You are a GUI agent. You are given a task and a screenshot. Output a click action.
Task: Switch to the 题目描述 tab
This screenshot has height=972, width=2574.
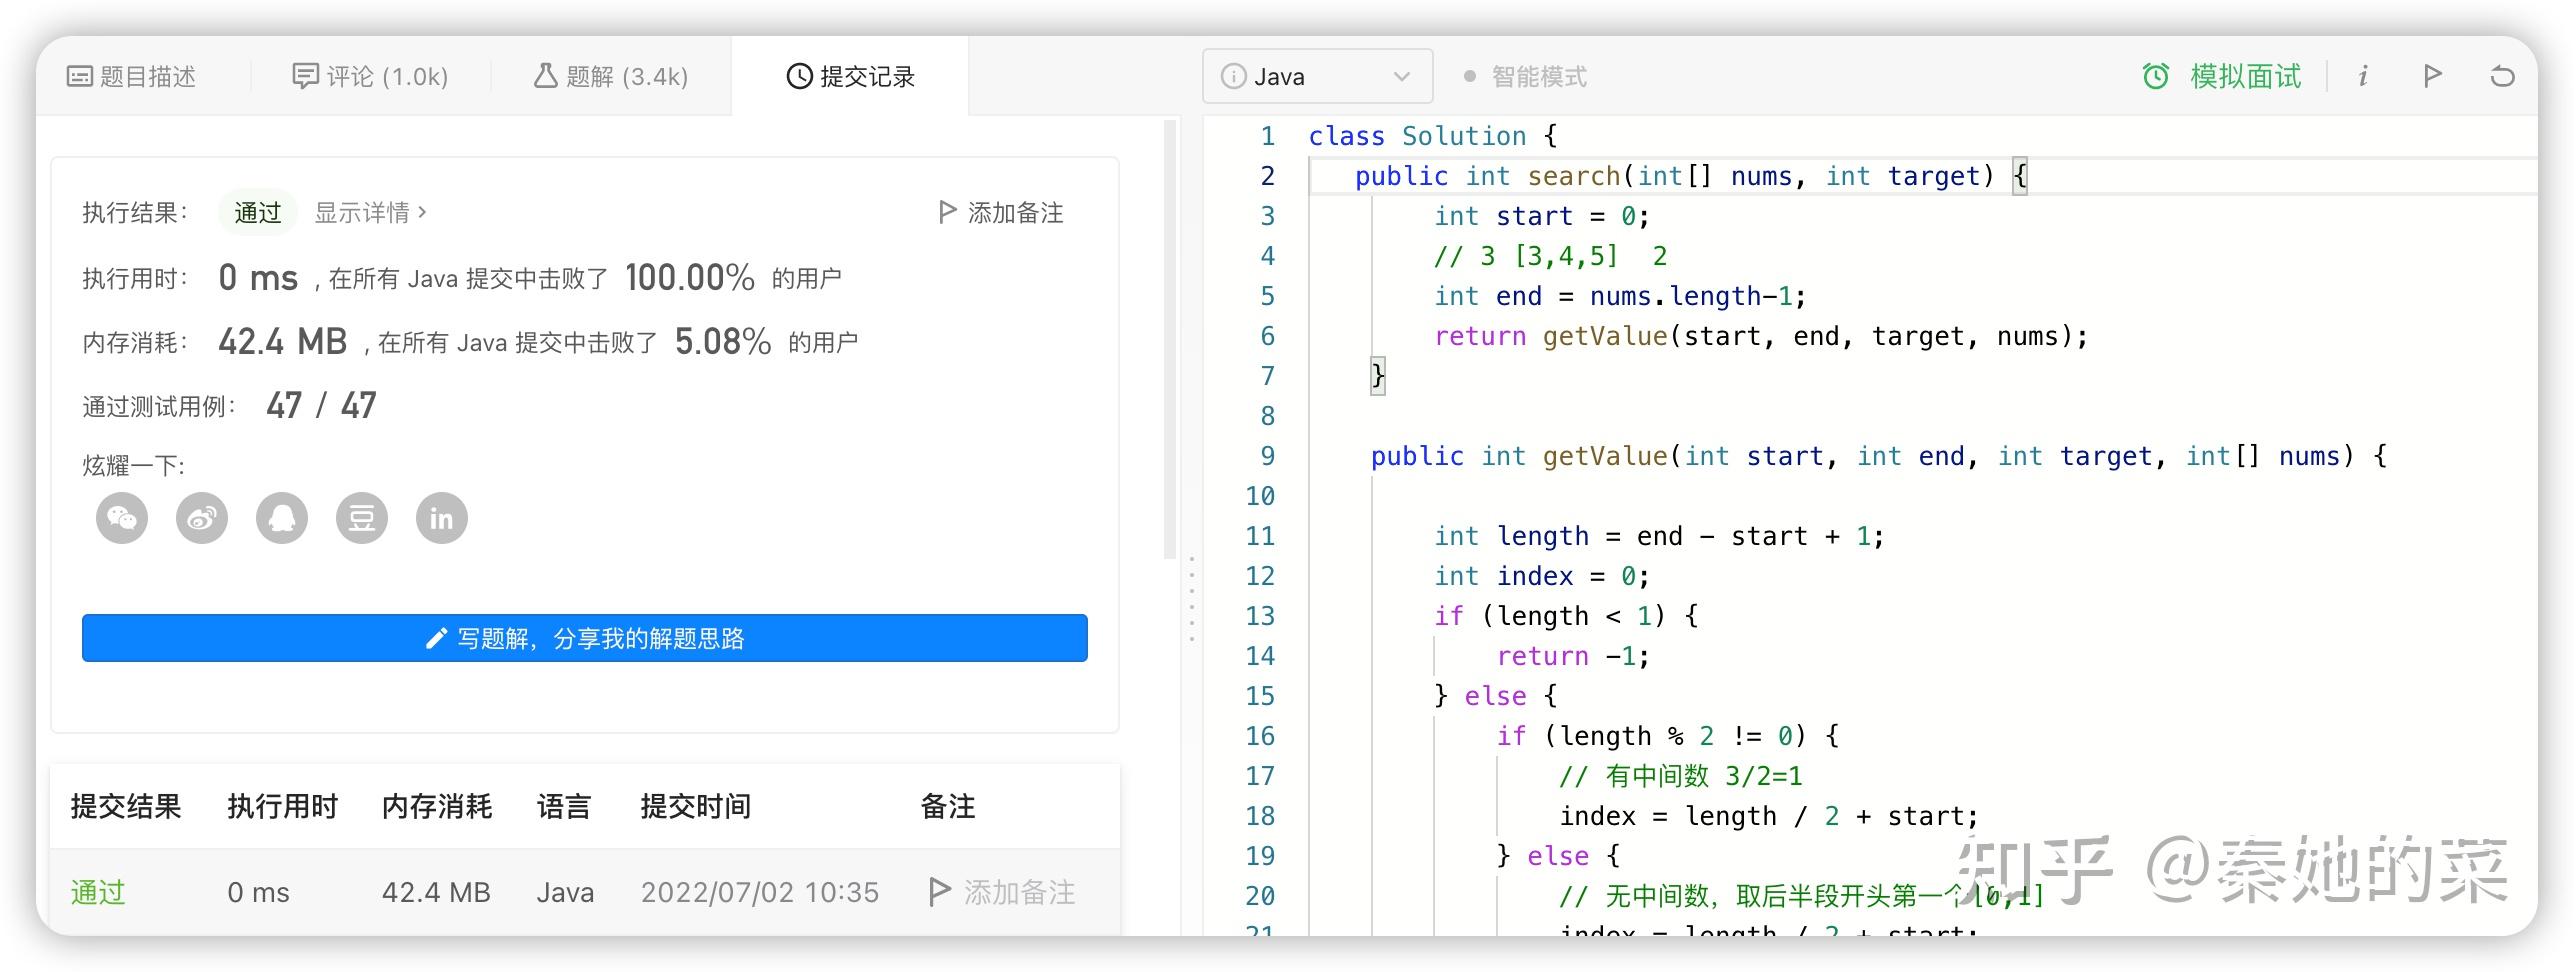click(131, 77)
